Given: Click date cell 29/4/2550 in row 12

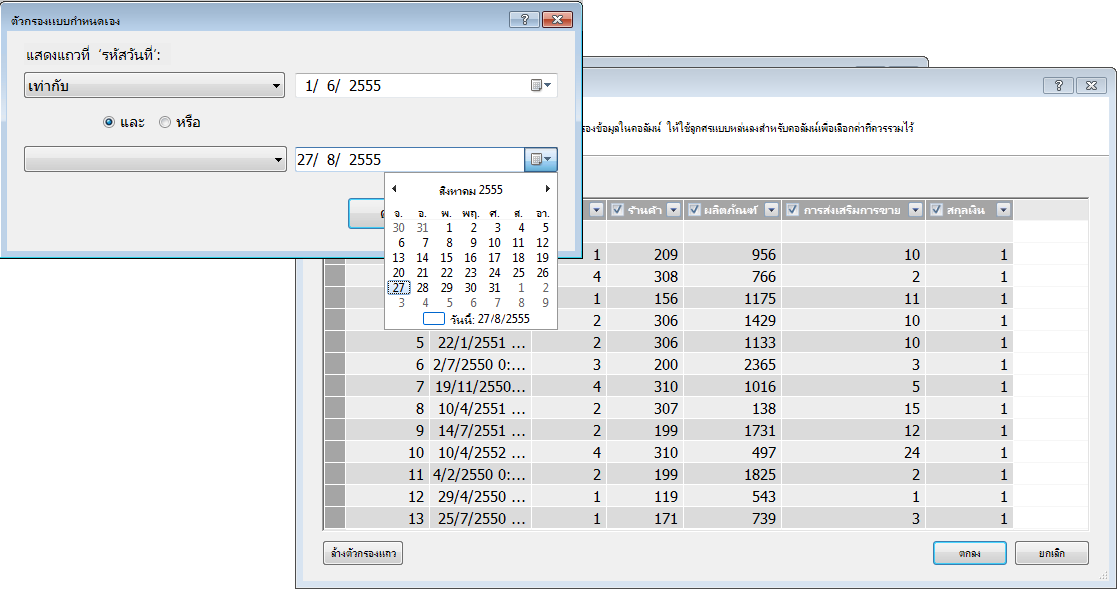Looking at the screenshot, I should [x=481, y=496].
